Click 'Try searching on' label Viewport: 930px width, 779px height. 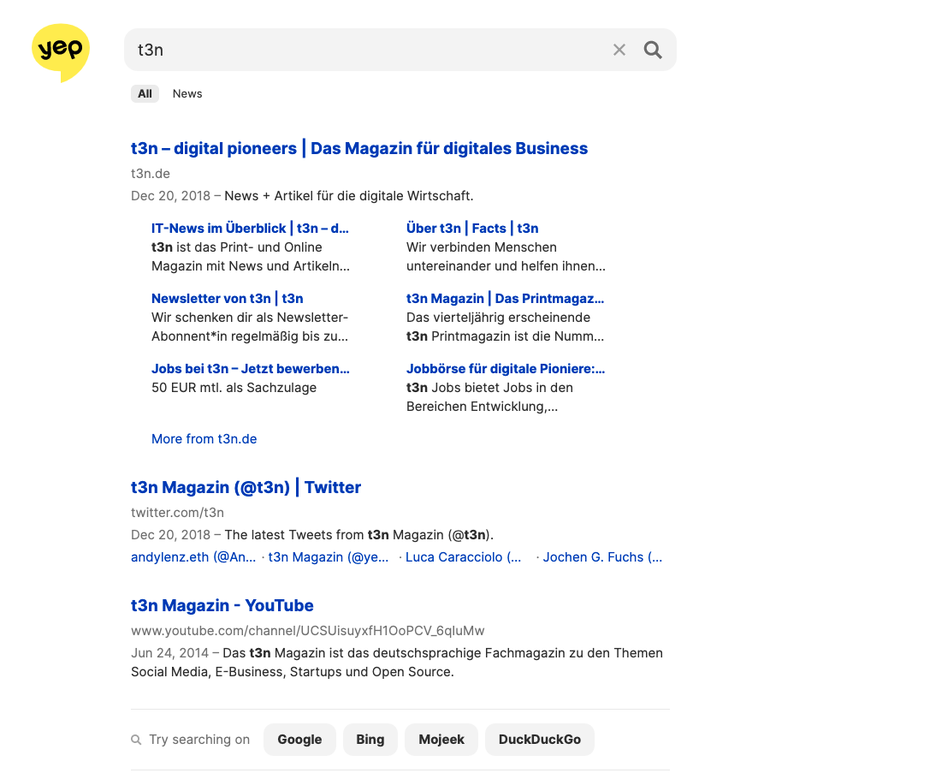point(199,739)
